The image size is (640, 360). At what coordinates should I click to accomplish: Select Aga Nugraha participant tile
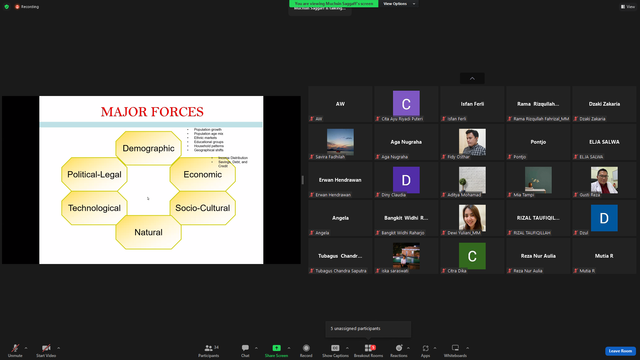pyautogui.click(x=406, y=142)
